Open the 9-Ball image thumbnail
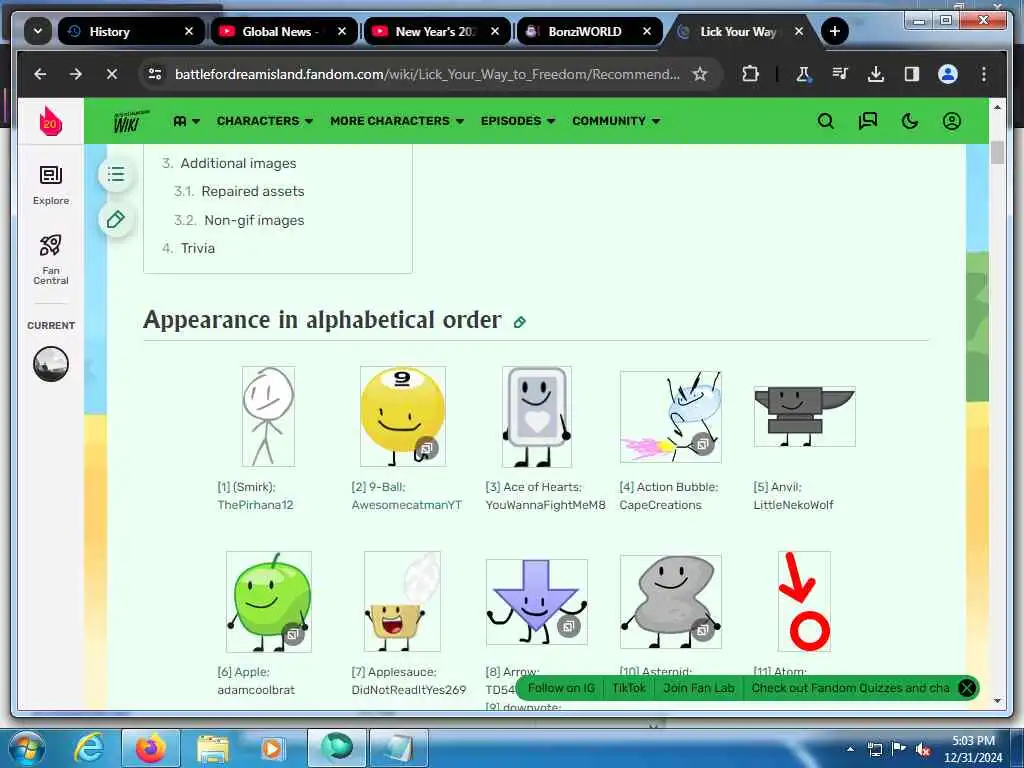 tap(403, 416)
